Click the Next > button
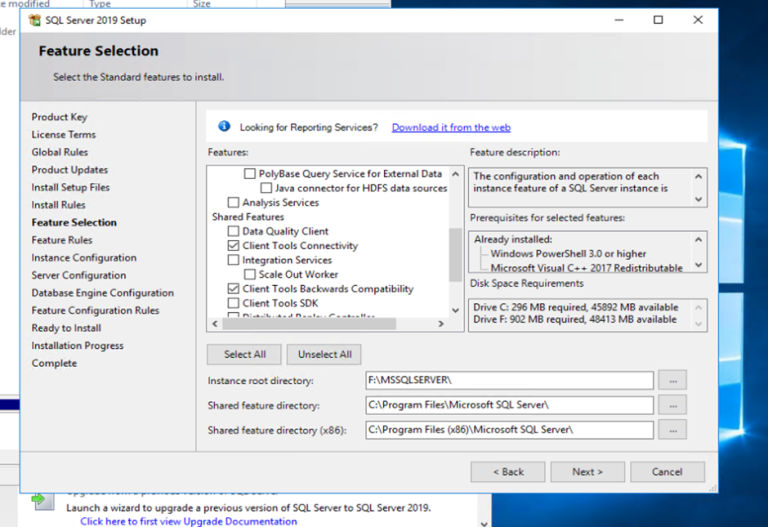The height and width of the screenshot is (527, 768). (x=587, y=472)
